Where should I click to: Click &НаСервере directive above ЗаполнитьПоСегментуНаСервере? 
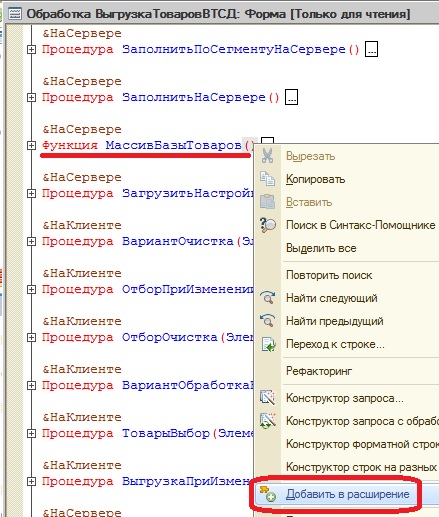(x=82, y=33)
